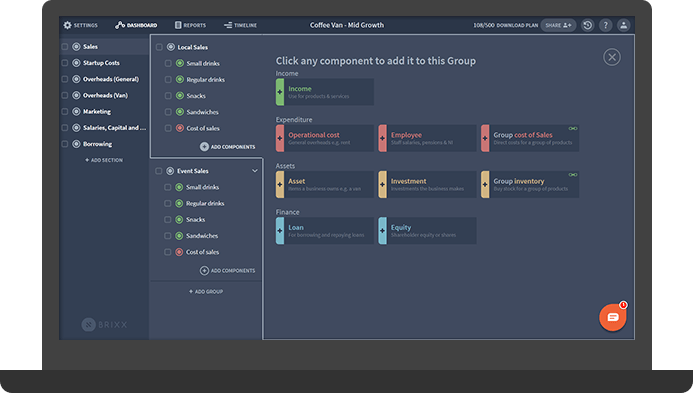Collapse the Event Sales group chevron

[255, 171]
